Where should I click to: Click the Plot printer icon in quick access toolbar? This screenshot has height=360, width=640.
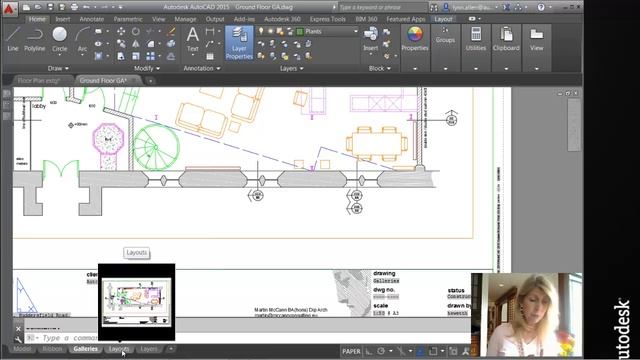[x=74, y=7]
